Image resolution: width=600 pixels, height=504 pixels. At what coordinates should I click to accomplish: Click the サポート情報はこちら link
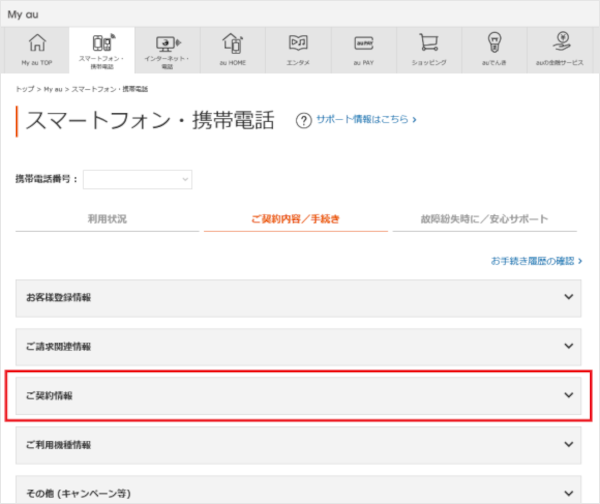[x=365, y=119]
